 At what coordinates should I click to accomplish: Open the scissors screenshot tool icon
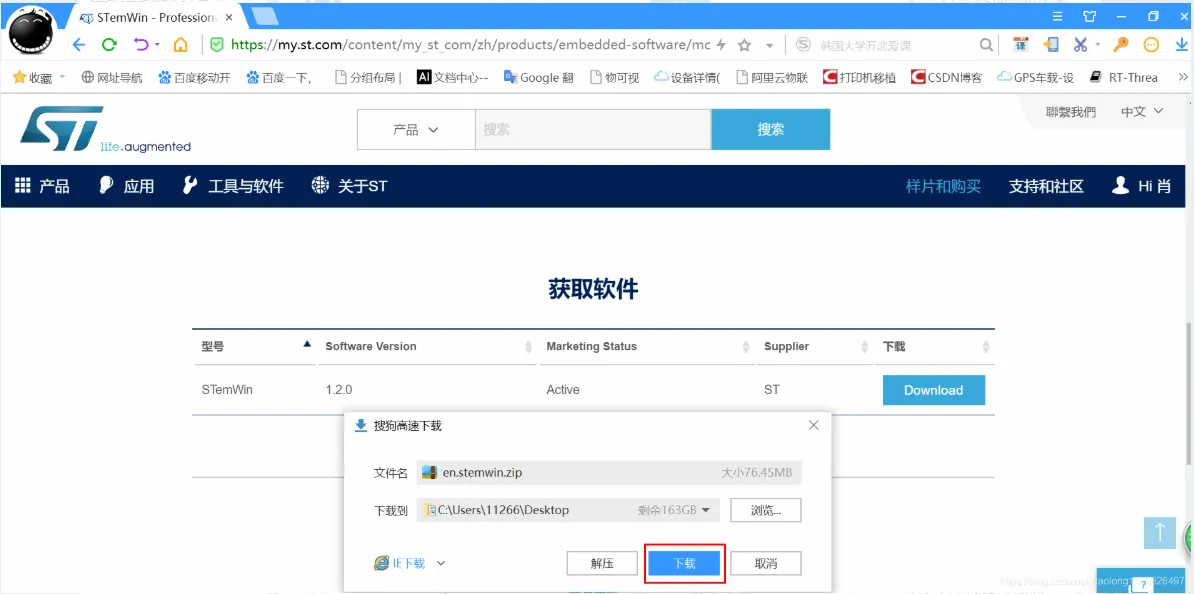click(1081, 45)
